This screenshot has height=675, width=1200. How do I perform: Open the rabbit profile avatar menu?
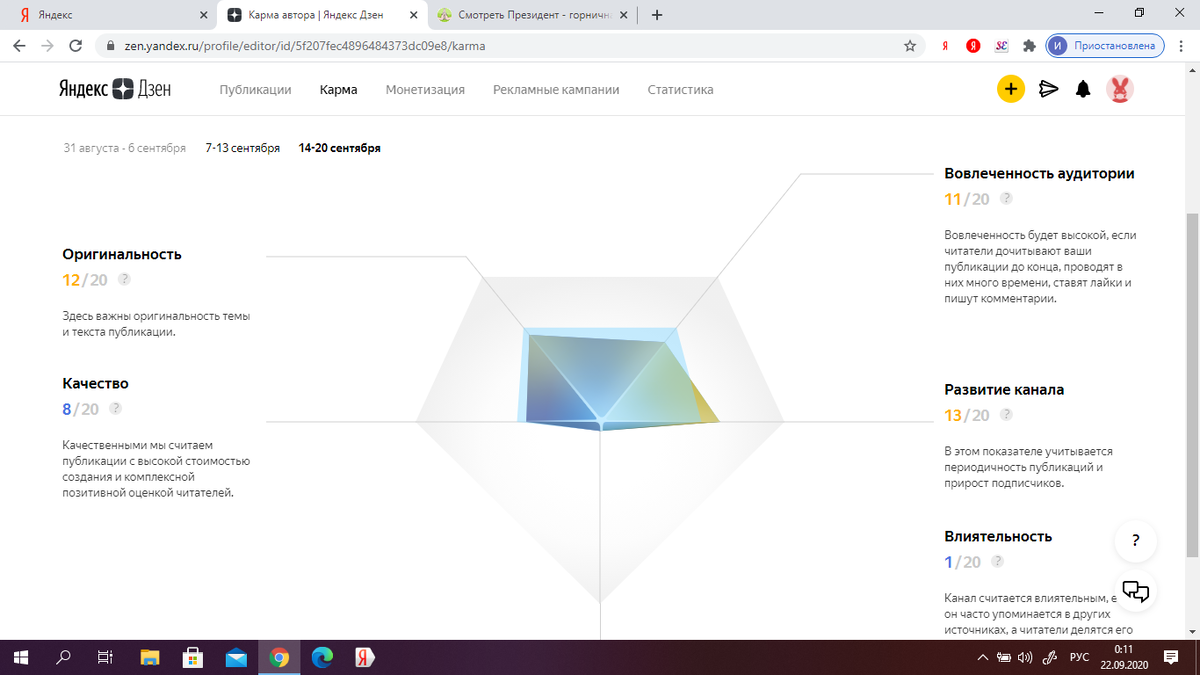[x=1119, y=89]
